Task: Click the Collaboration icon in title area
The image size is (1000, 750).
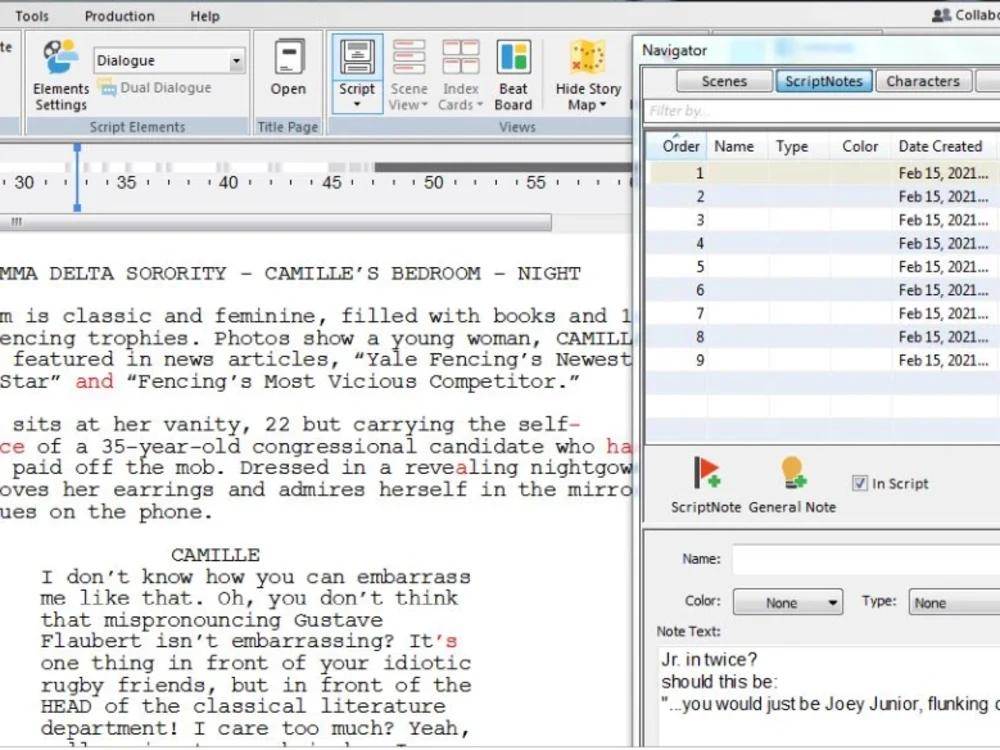Action: [x=941, y=15]
